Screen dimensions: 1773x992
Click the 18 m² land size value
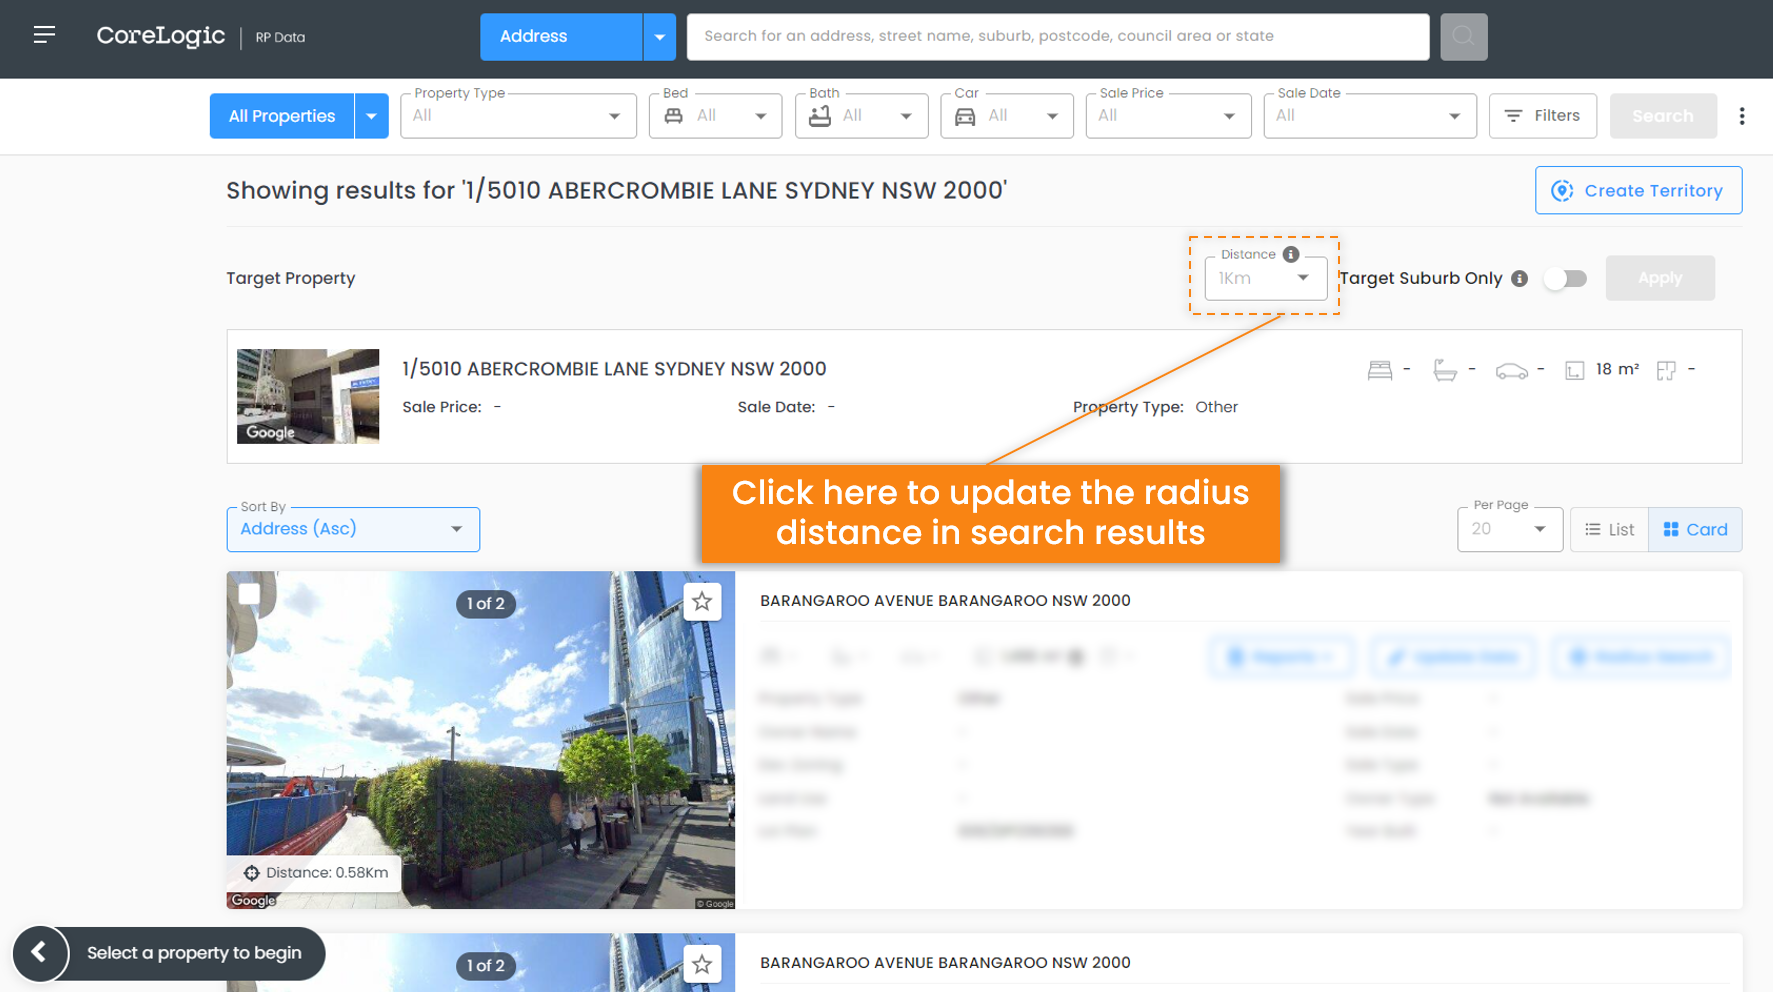pyautogui.click(x=1617, y=370)
